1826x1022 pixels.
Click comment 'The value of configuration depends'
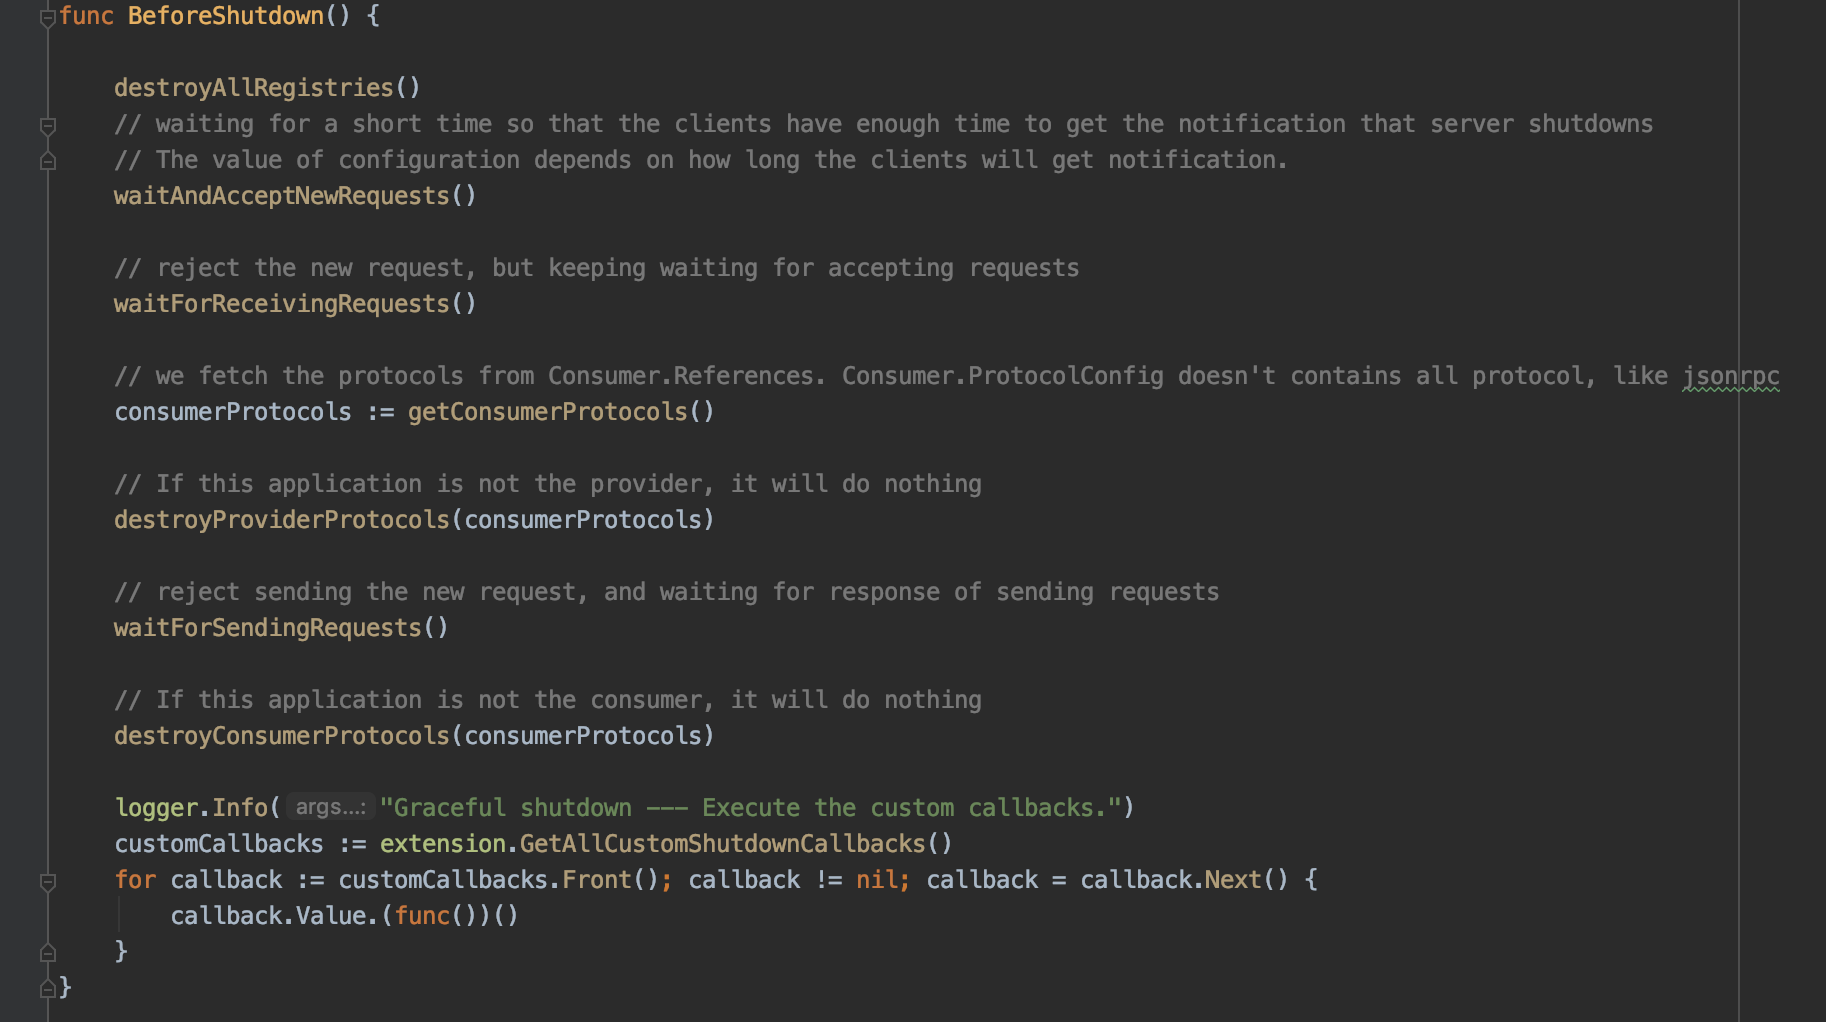coord(701,160)
